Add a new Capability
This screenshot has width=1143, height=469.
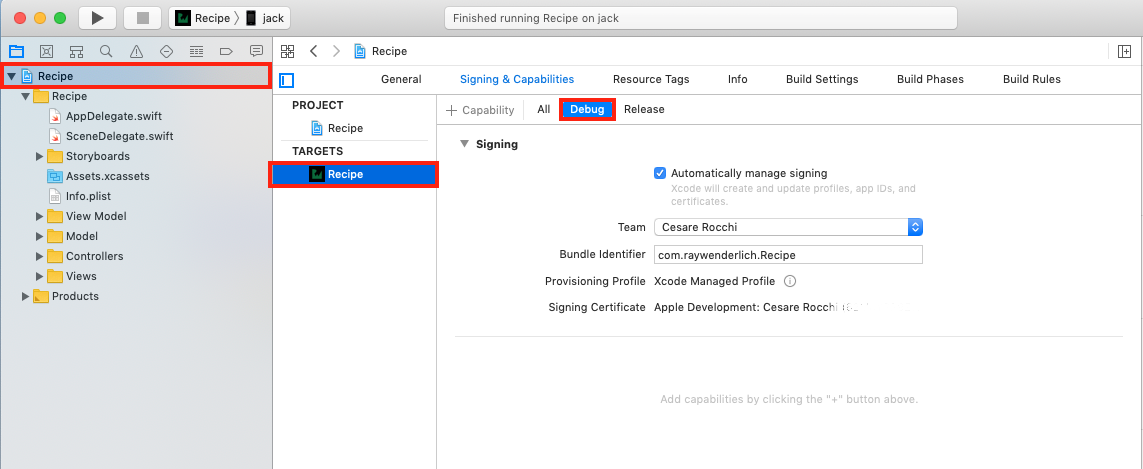[480, 110]
